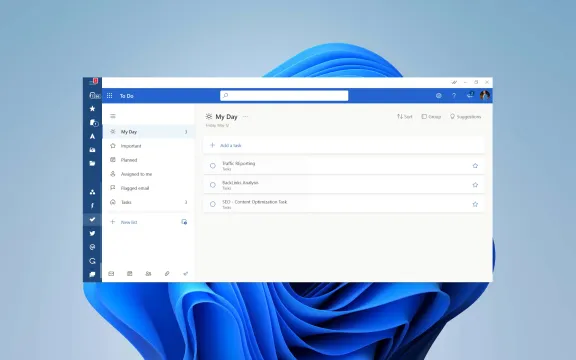Open the people icon at sidebar bottom
The image size is (576, 360).
[148, 274]
